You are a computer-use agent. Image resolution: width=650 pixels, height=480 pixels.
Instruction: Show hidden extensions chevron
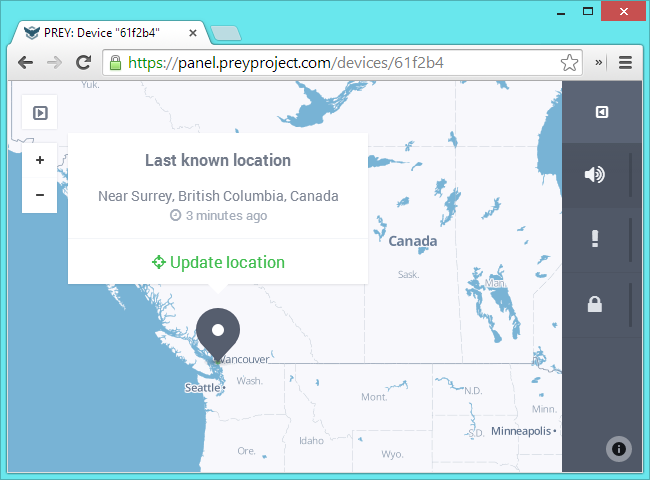(x=599, y=63)
